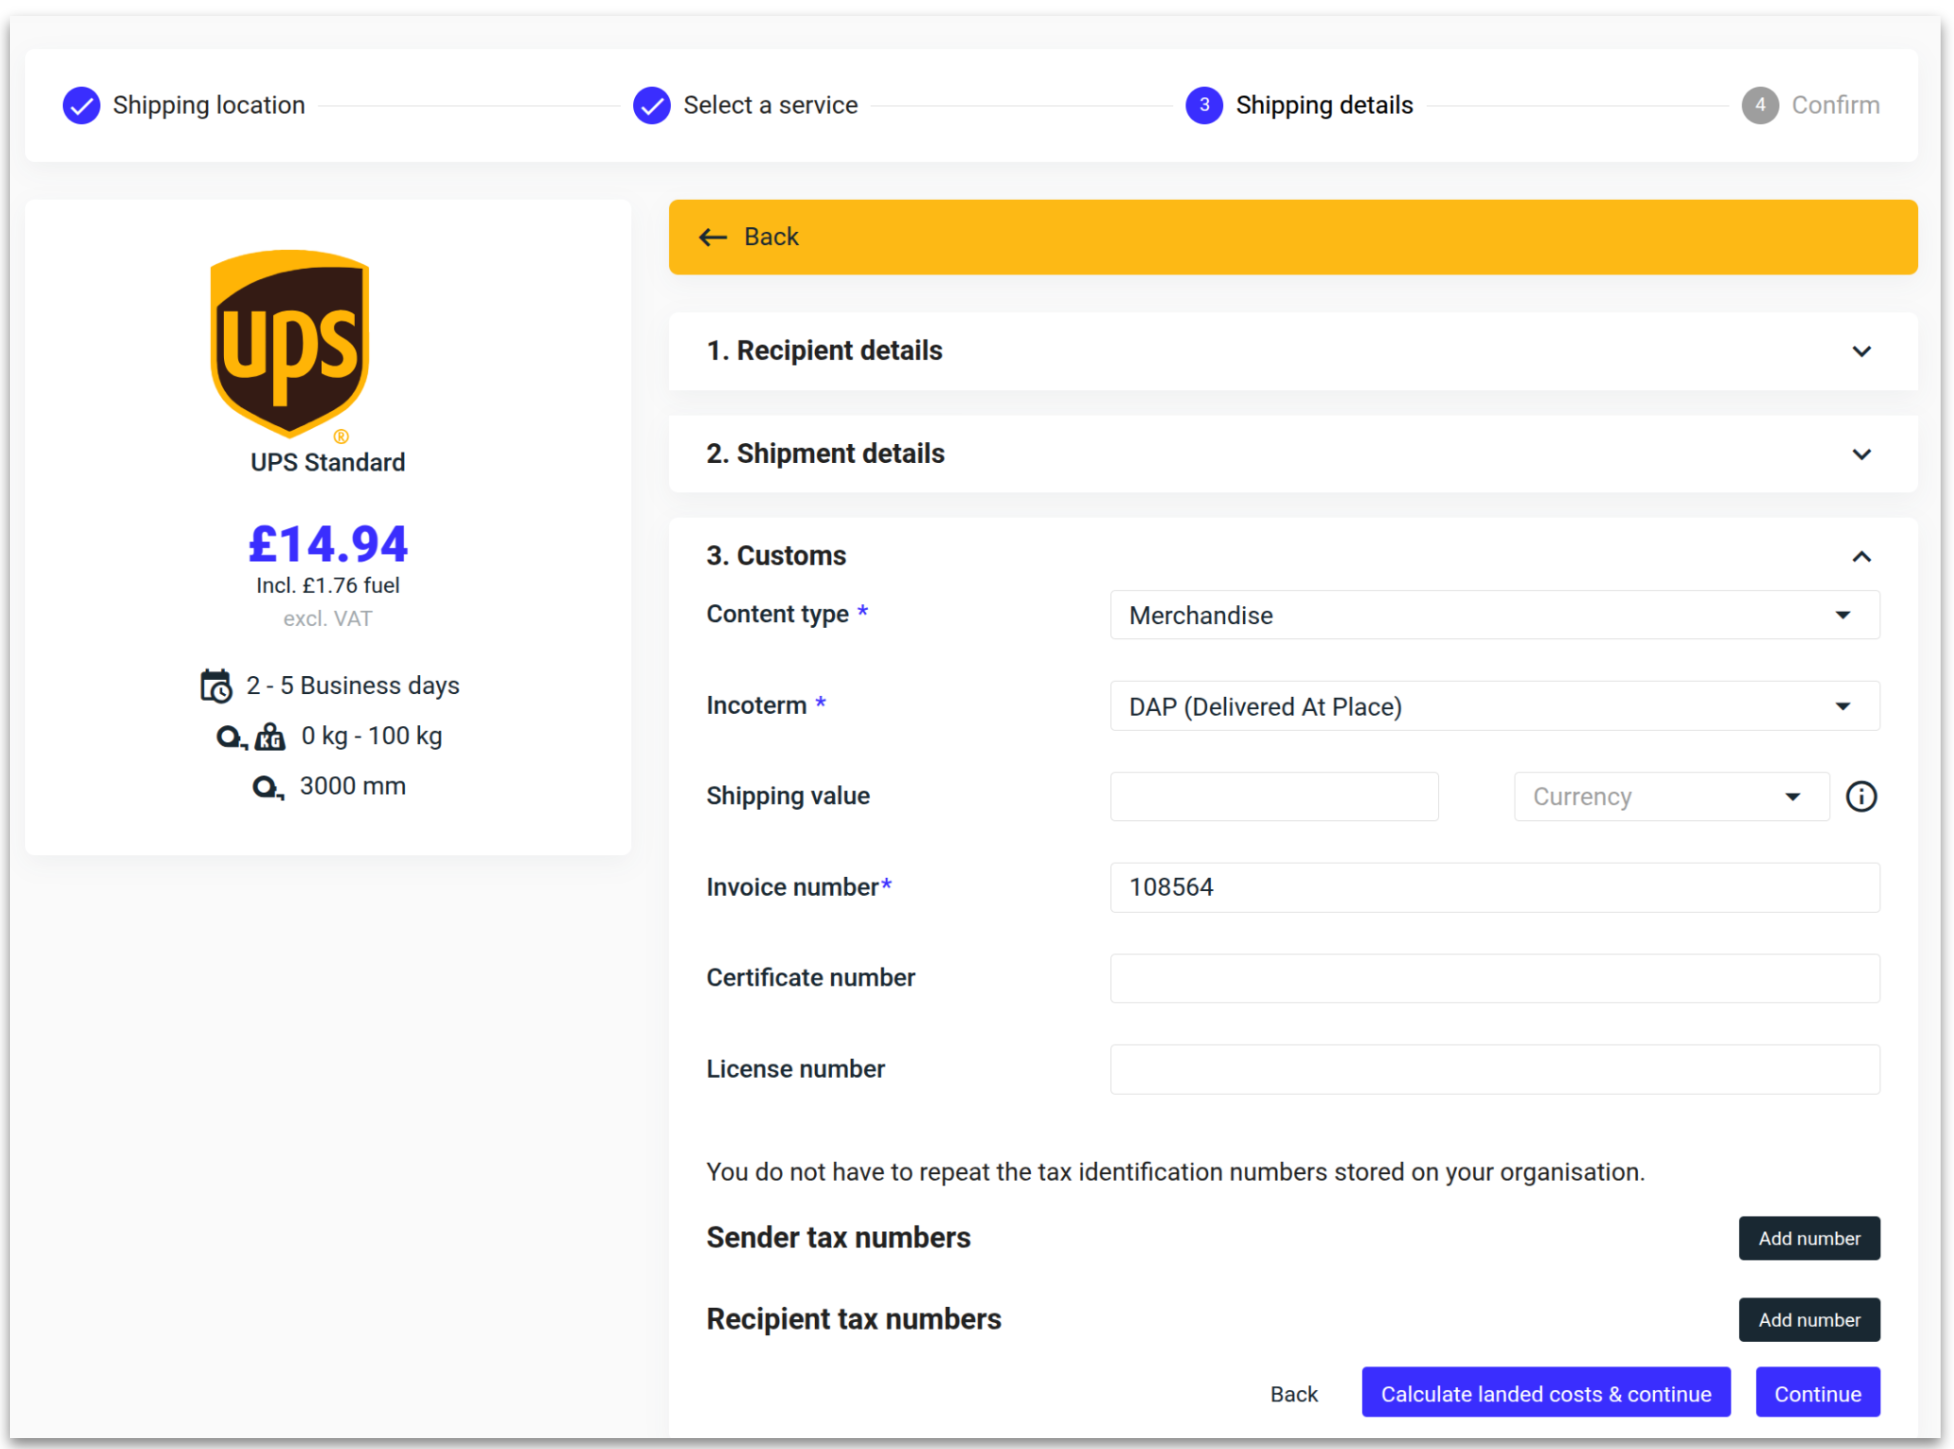
Task: Open the Currency dropdown
Action: (x=1670, y=797)
